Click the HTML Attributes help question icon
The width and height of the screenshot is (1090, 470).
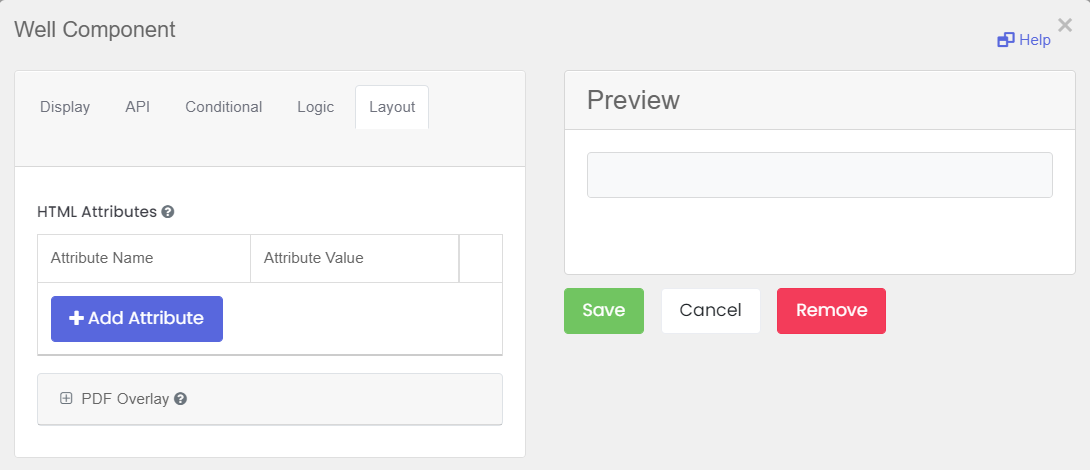pyautogui.click(x=168, y=212)
